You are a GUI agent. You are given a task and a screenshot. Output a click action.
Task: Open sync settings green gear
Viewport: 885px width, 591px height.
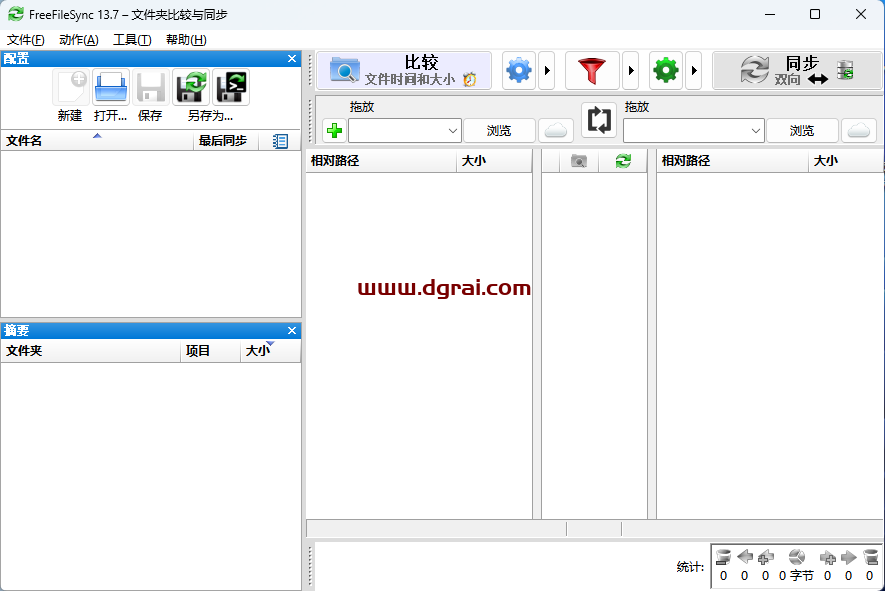[666, 71]
